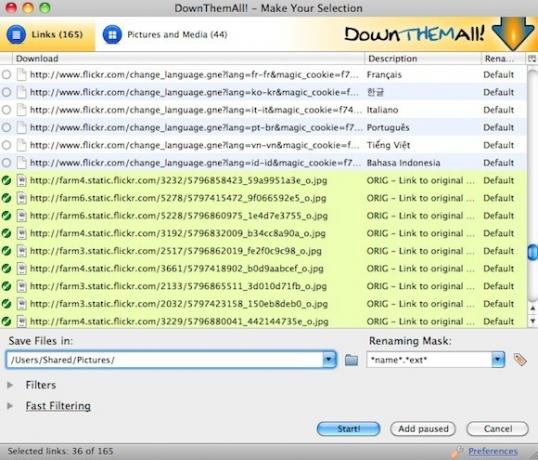Click the vertical scrollbar thumb

click(532, 252)
